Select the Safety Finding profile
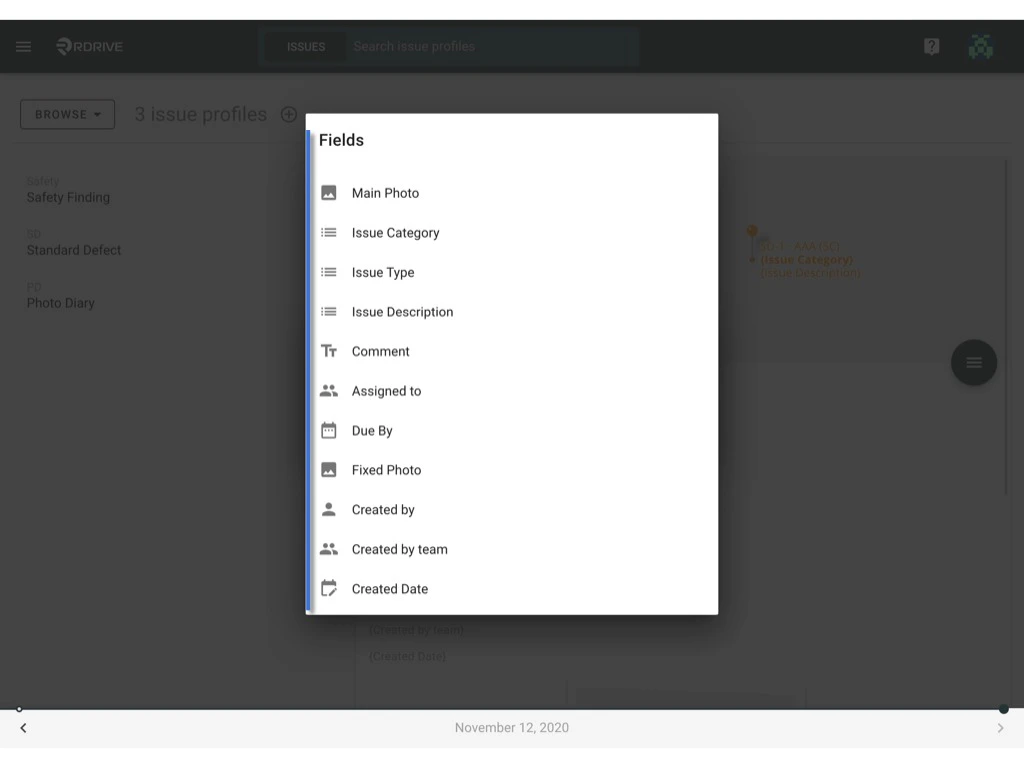 click(68, 197)
